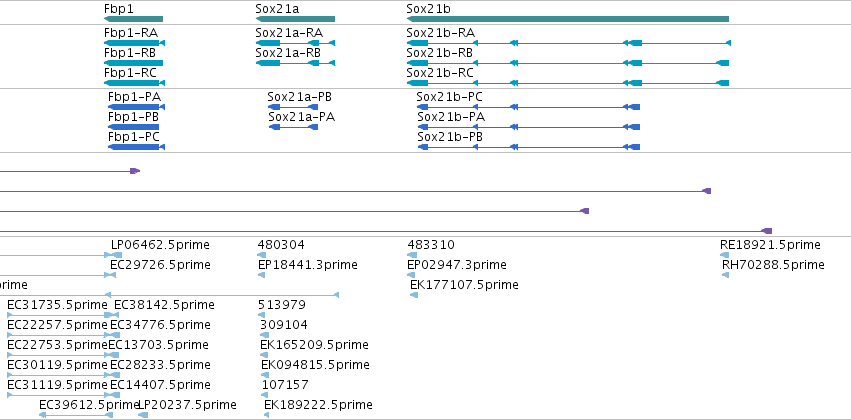Click the EC31735.5prime EST label

click(x=58, y=305)
